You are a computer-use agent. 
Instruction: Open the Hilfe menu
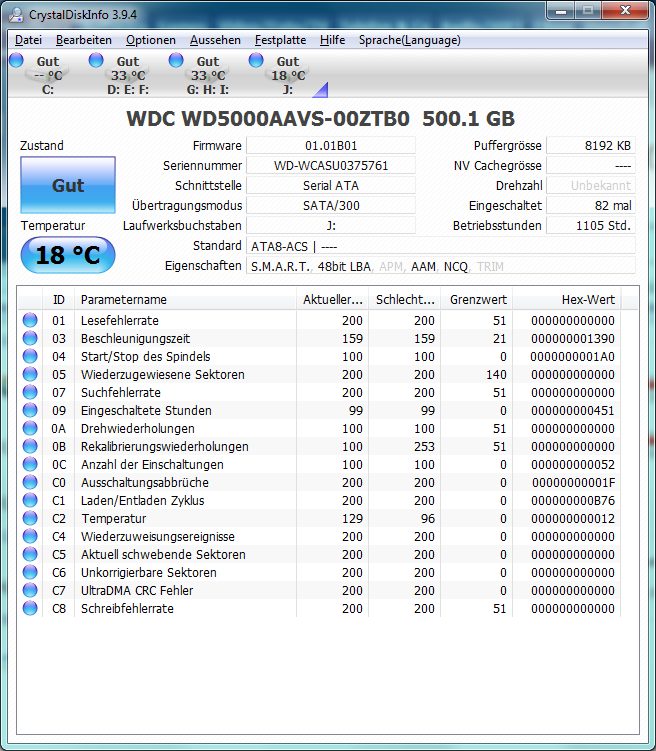point(332,40)
